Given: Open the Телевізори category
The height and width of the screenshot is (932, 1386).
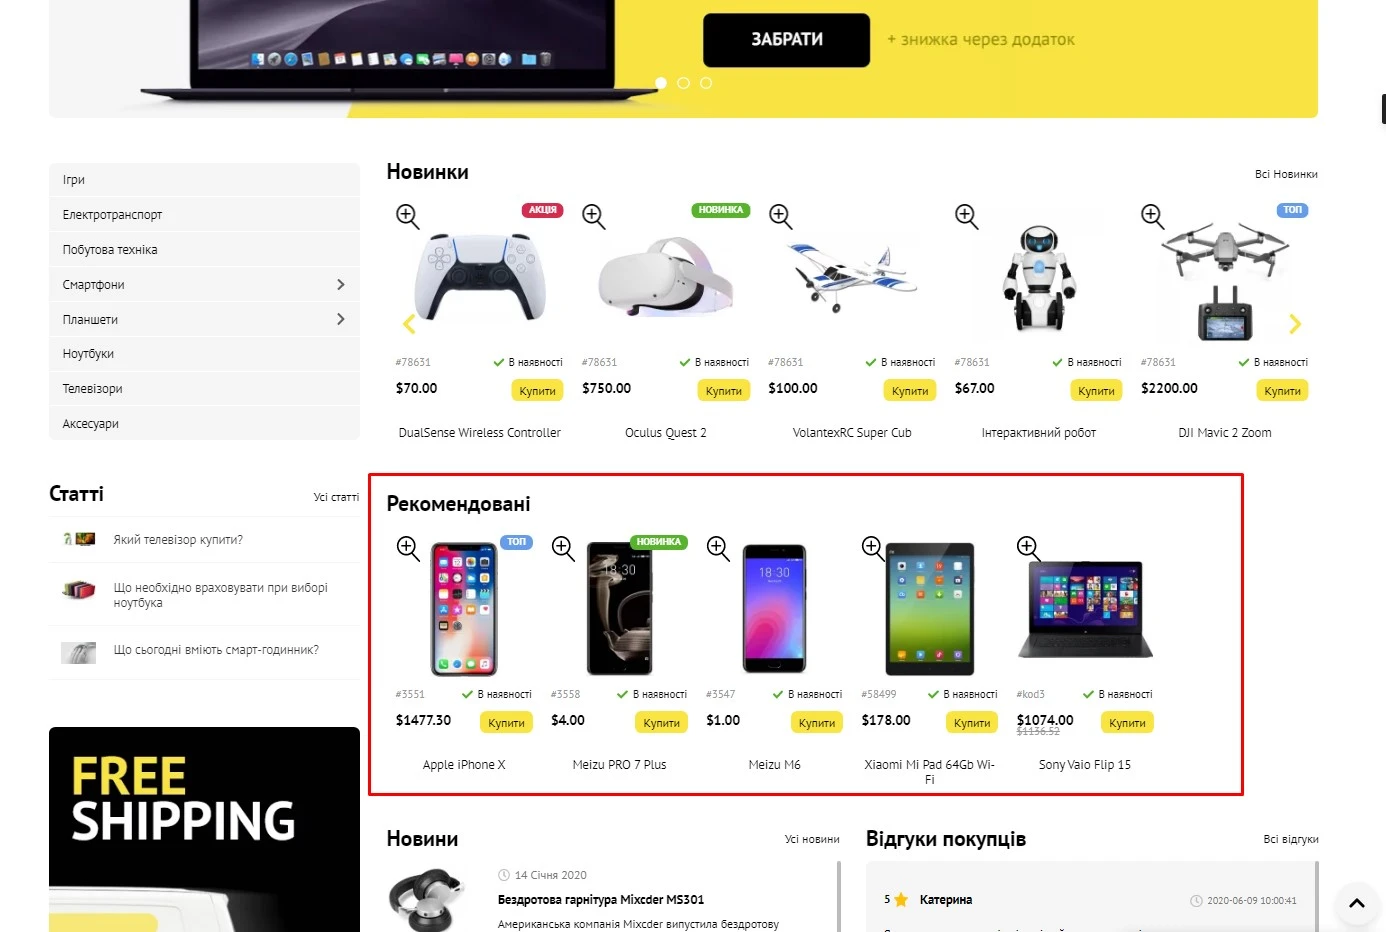Looking at the screenshot, I should coord(204,389).
